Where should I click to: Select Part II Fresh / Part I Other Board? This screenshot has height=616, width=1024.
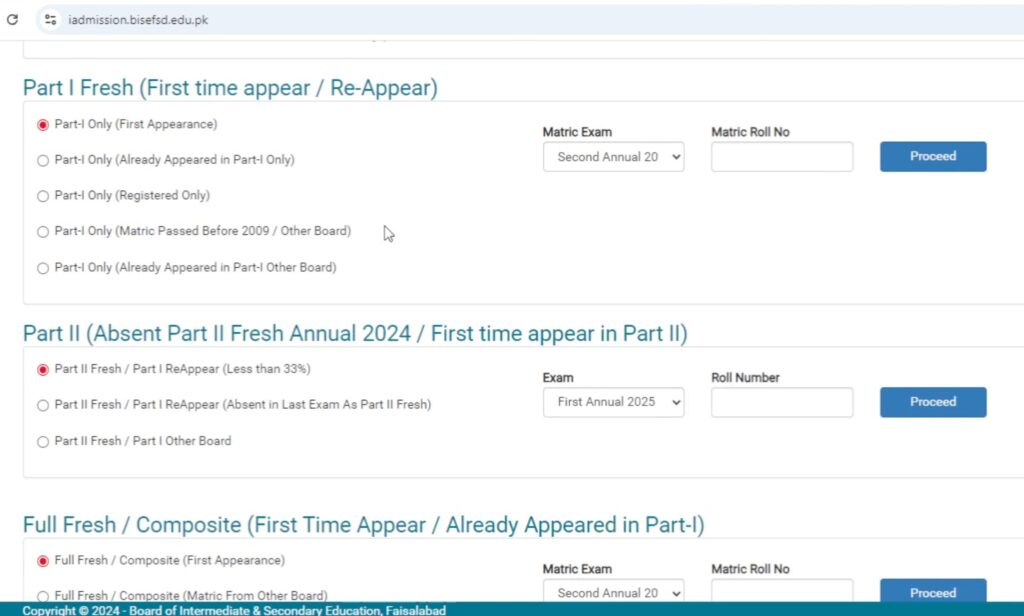[x=43, y=441]
